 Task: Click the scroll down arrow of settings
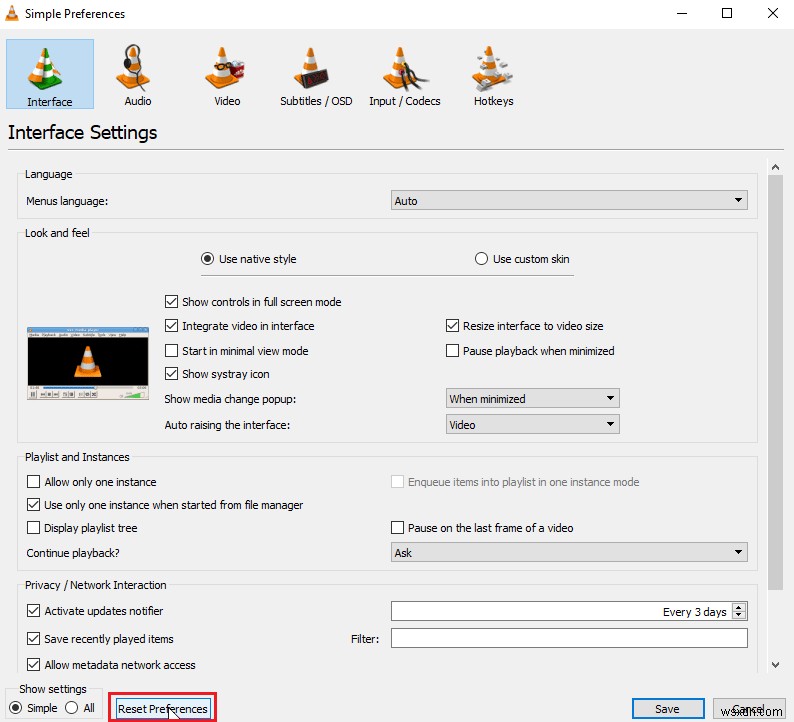[x=775, y=665]
